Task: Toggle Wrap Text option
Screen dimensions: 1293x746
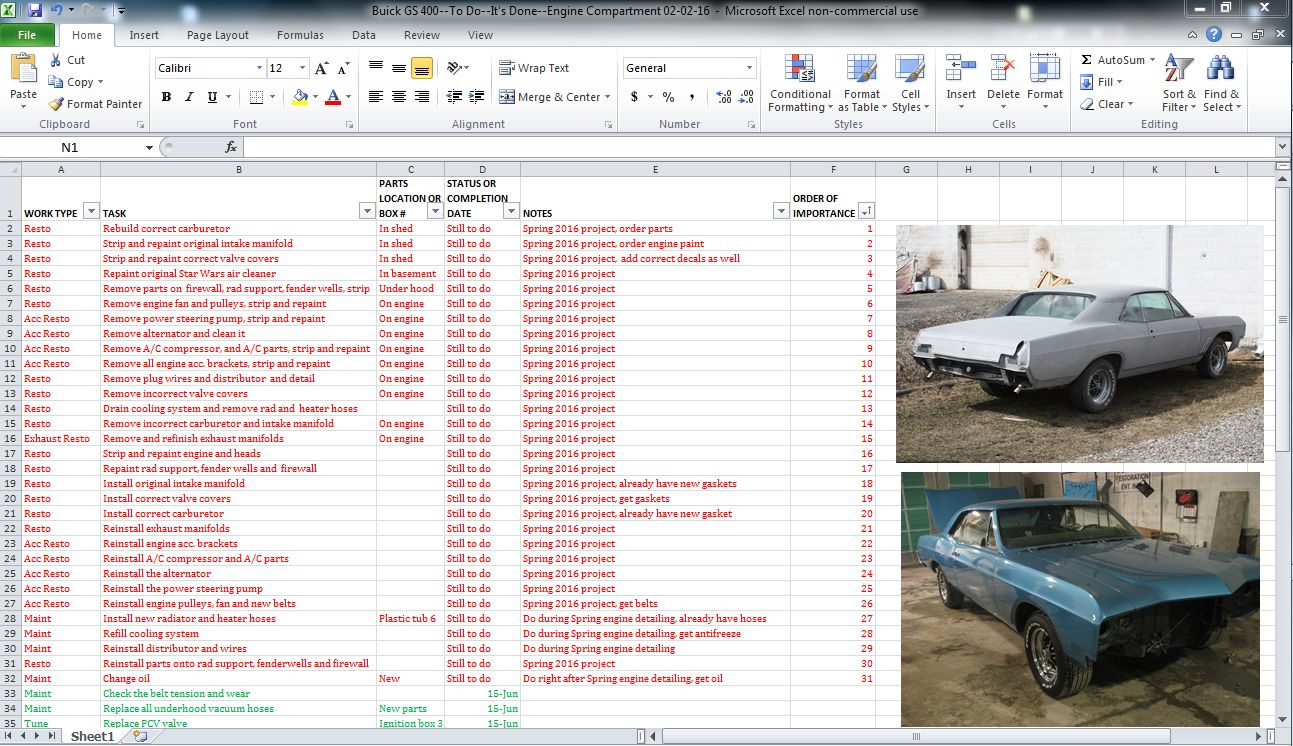Action: pos(534,68)
